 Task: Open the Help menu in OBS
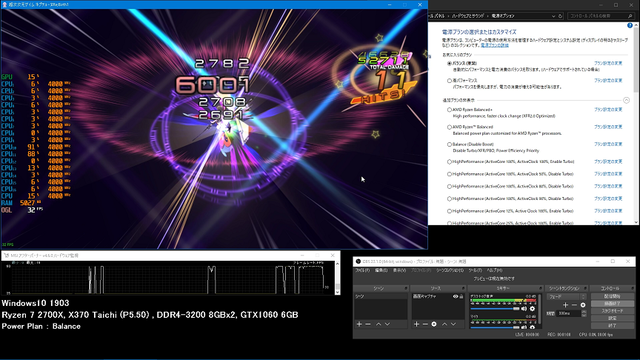pos(494,271)
